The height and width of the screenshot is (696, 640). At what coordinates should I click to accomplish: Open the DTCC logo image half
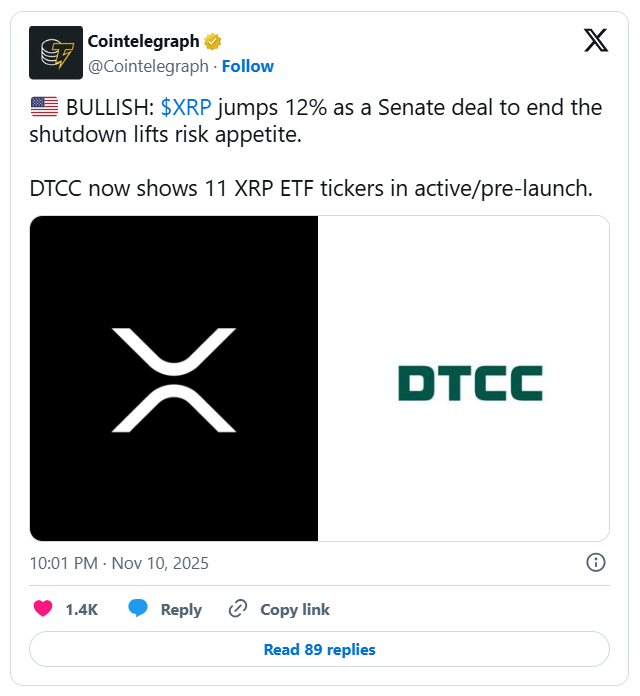[x=463, y=378]
